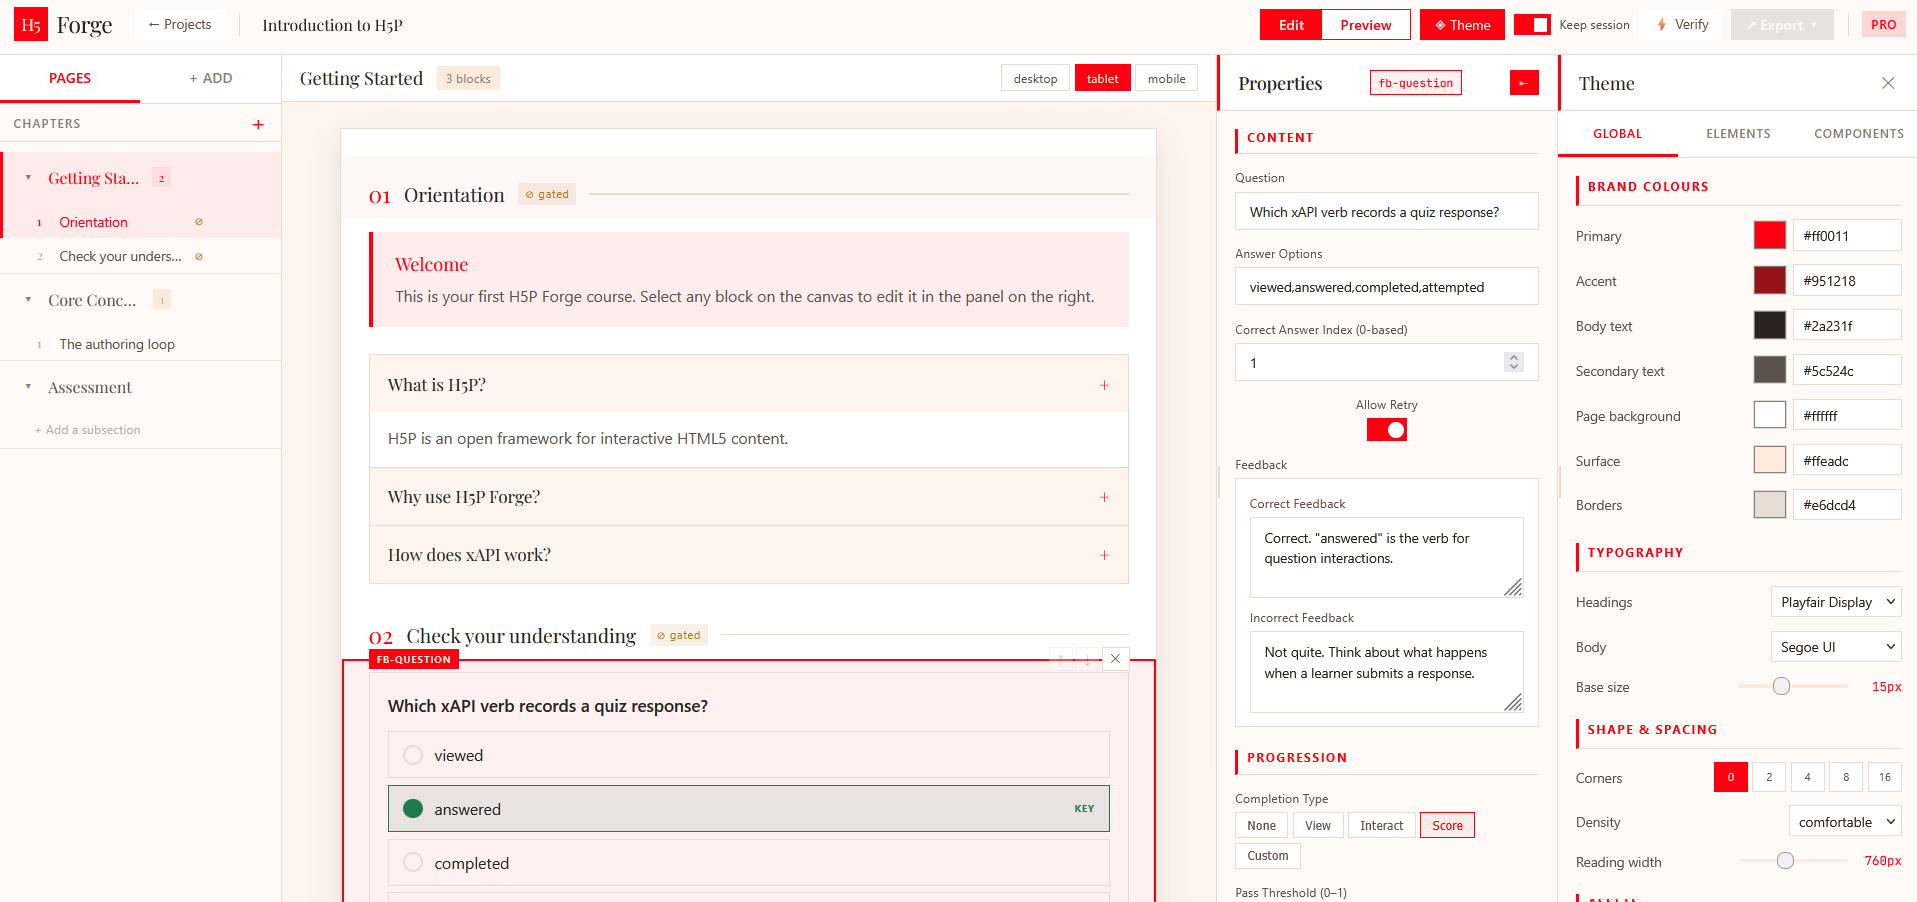Image resolution: width=1917 pixels, height=902 pixels.
Task: Click the Surface colour swatch
Action: (x=1770, y=460)
